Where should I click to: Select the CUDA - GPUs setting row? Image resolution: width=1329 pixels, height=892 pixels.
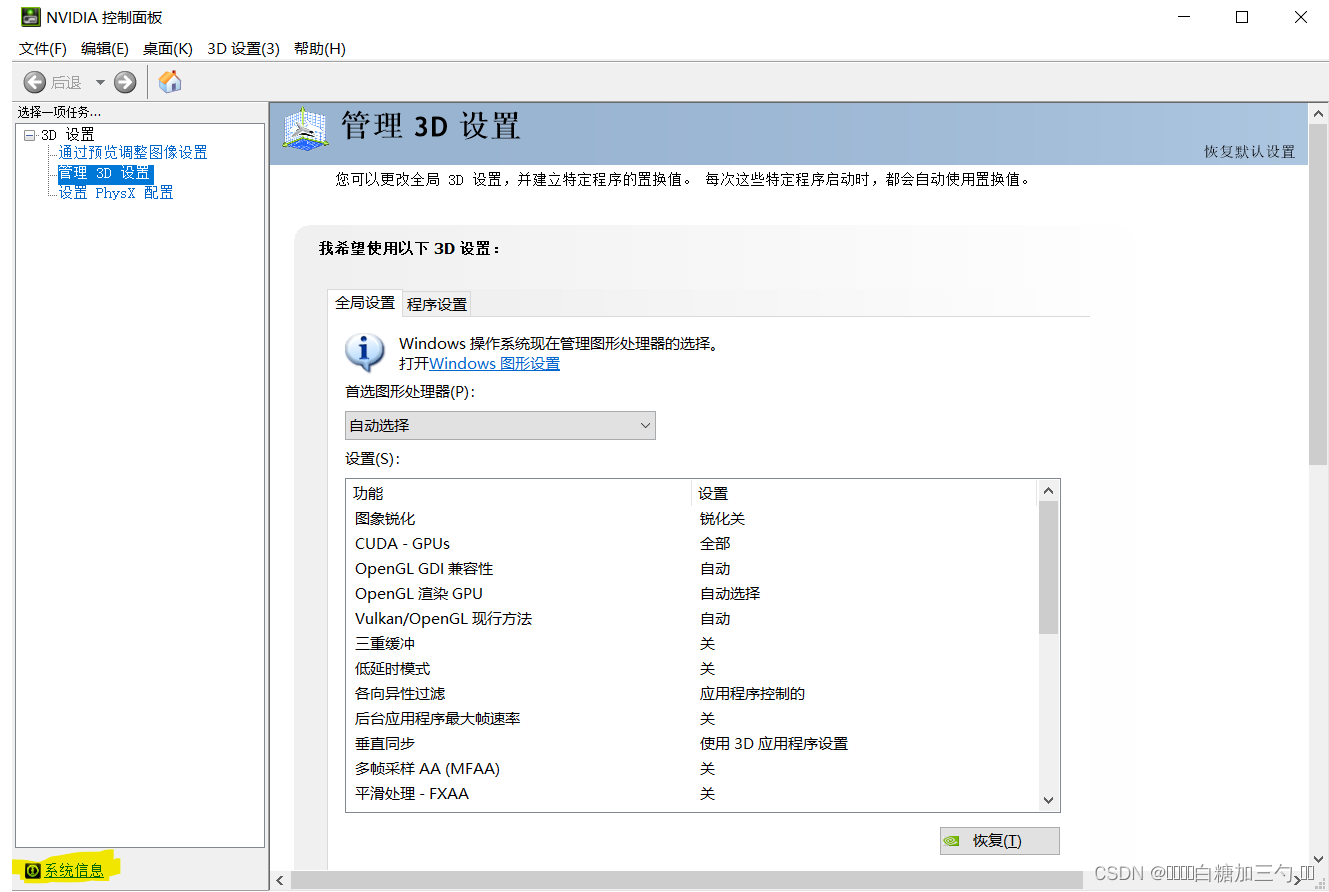[x=693, y=544]
